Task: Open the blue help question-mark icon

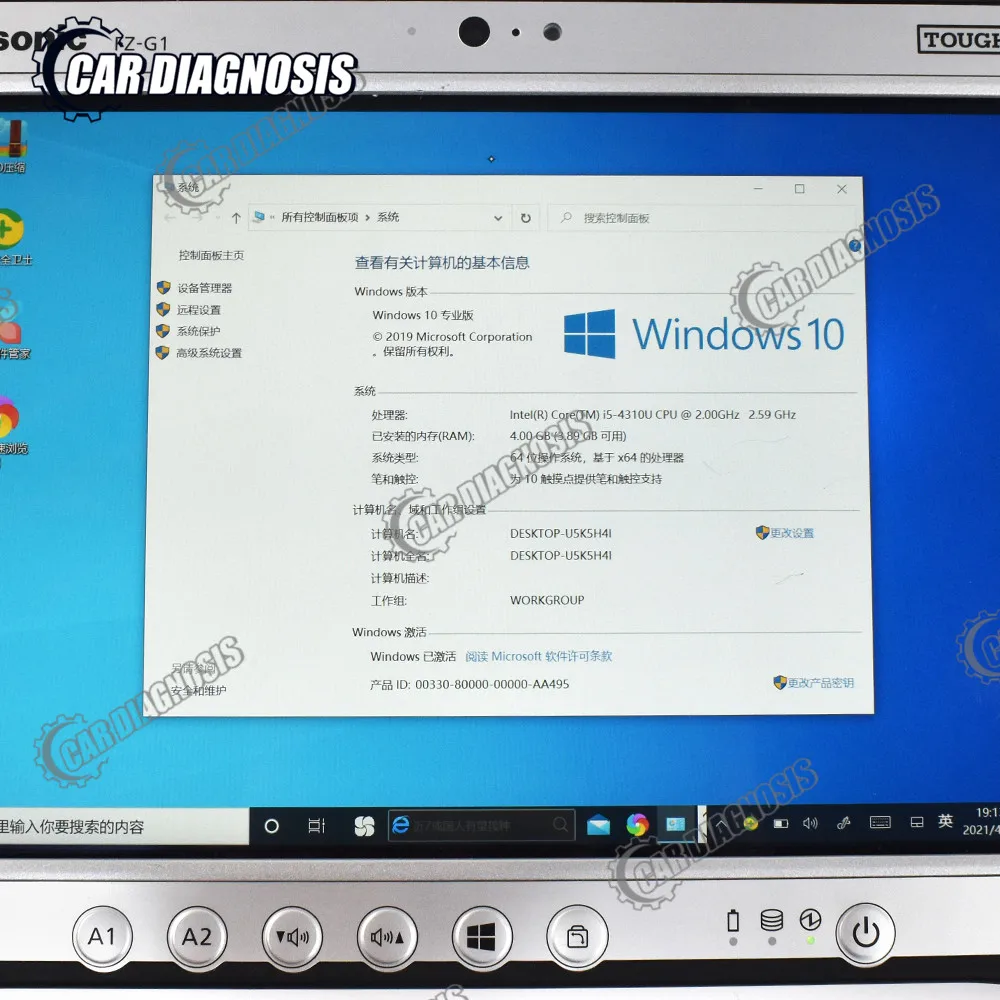Action: 855,246
